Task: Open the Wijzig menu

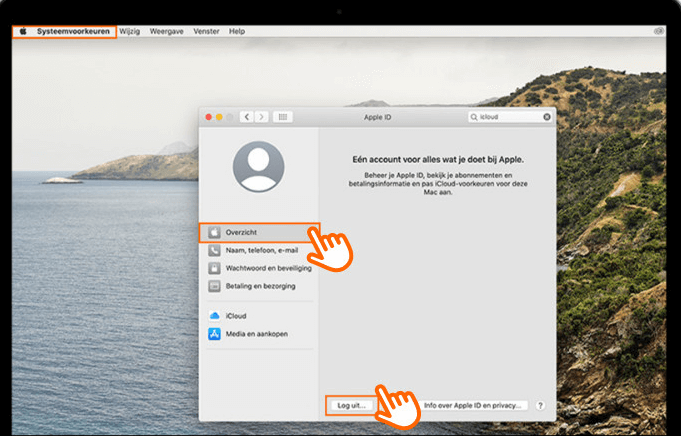Action: tap(130, 31)
